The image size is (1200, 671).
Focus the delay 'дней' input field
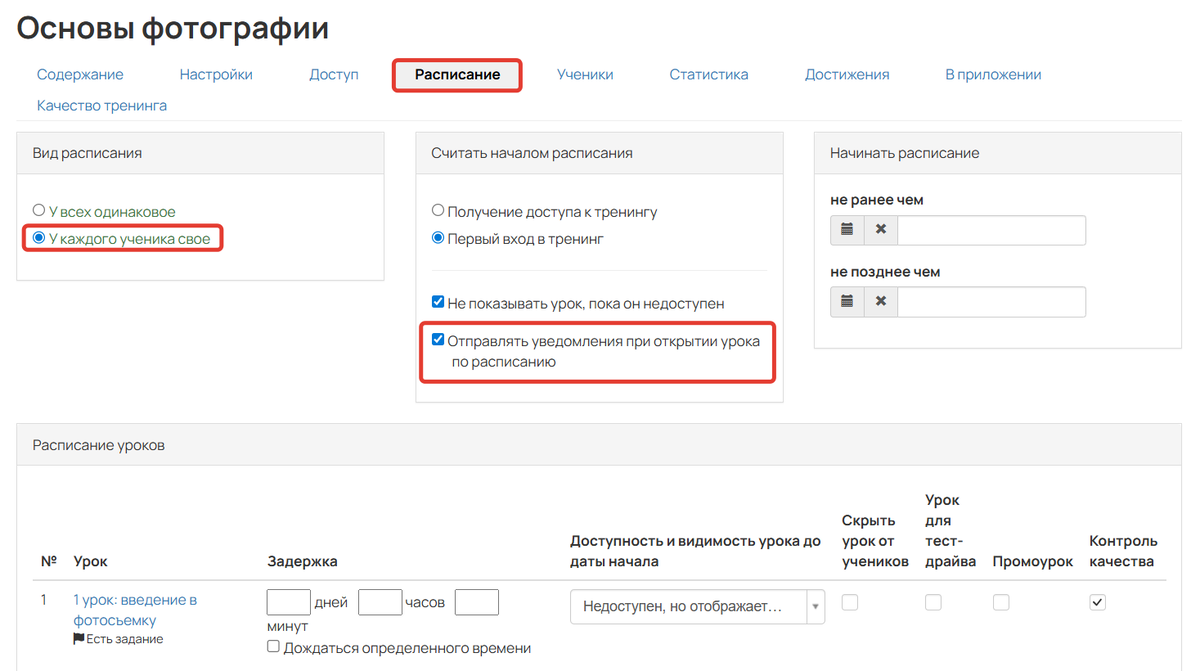(289, 602)
